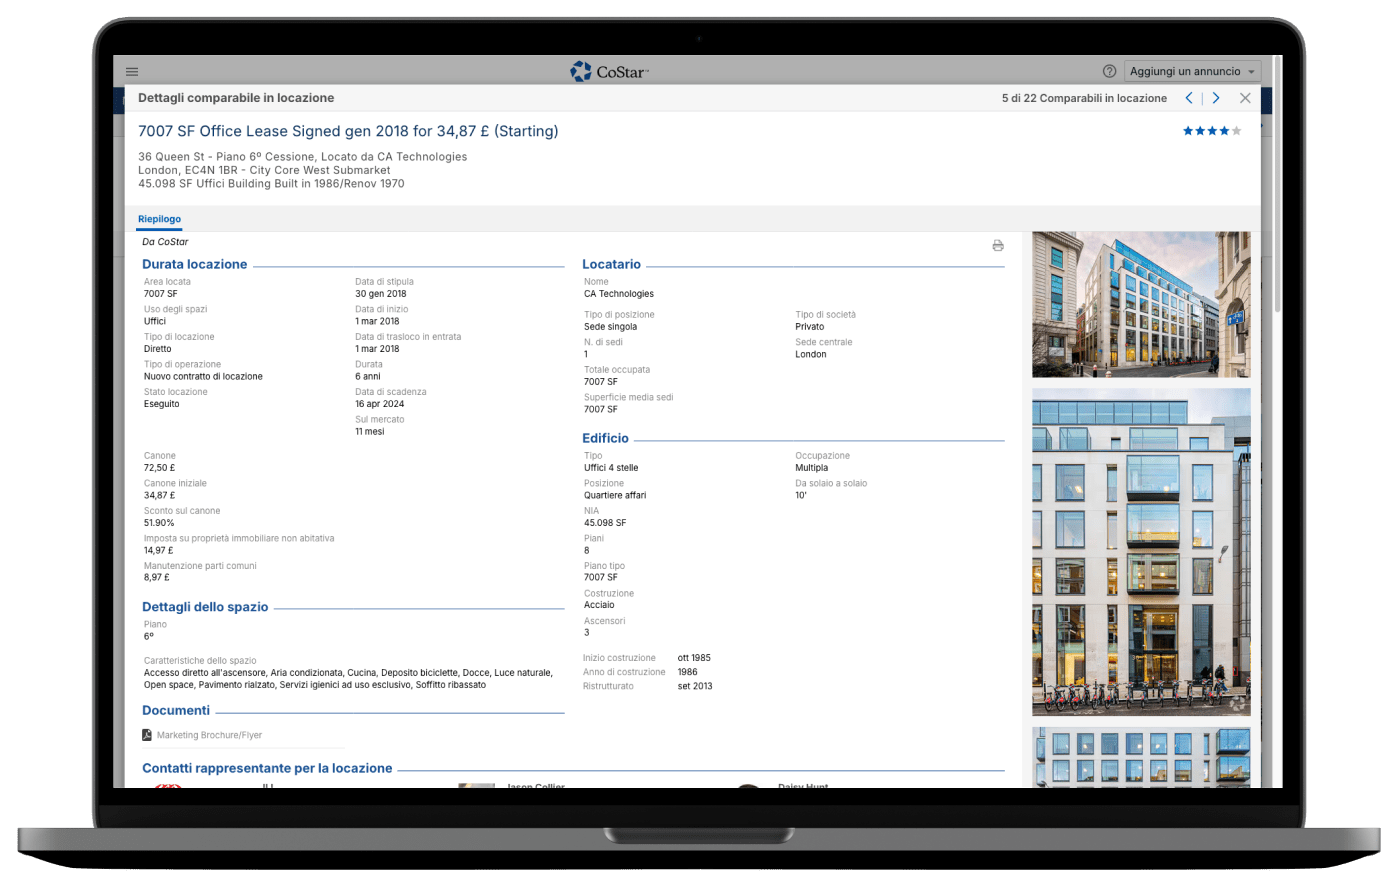
Task: Open the bottom building windows photo
Action: (1140, 757)
